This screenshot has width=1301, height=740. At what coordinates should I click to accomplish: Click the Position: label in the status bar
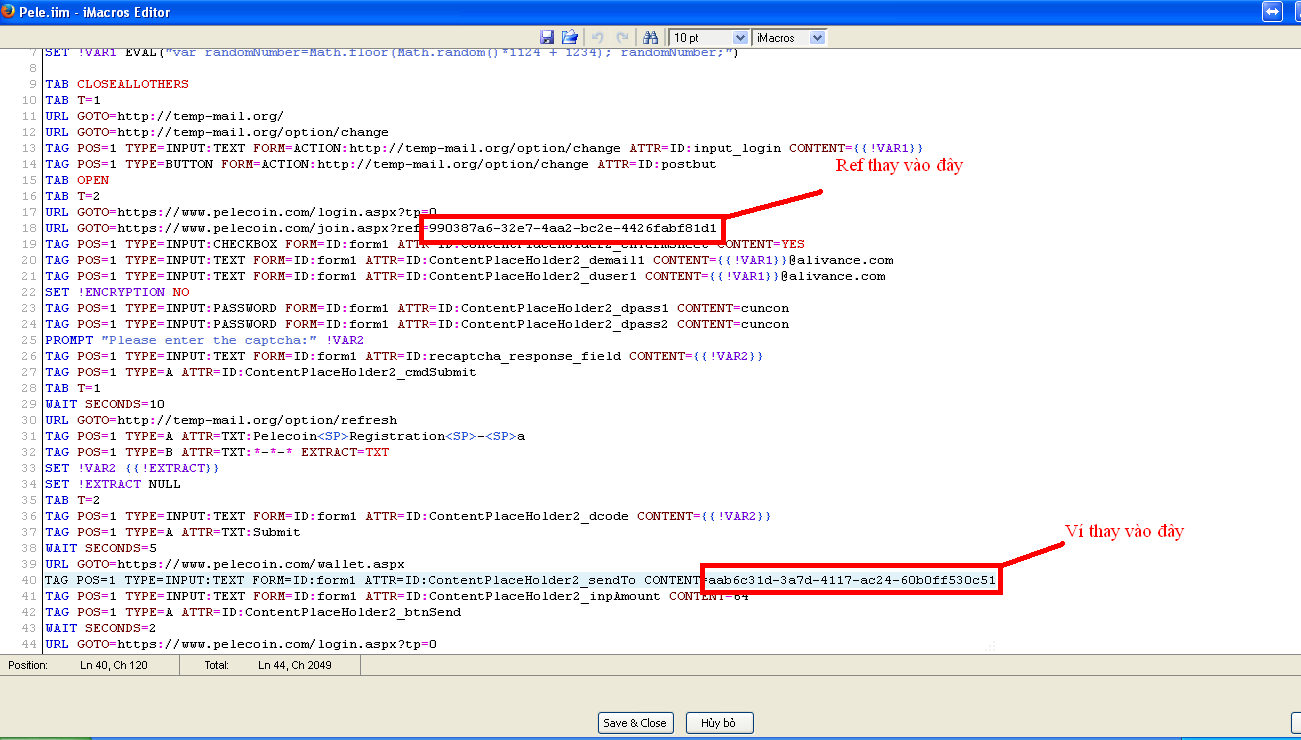[x=27, y=665]
